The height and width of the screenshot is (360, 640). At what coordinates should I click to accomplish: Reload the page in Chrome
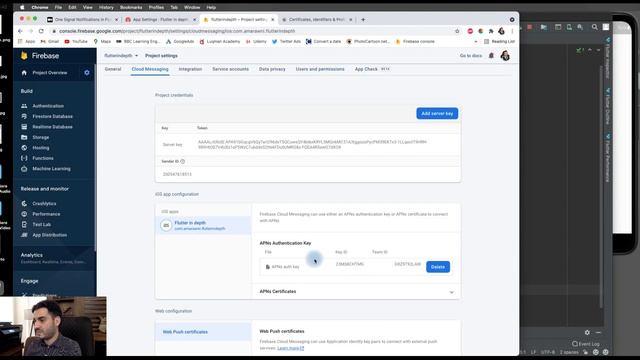click(x=41, y=31)
